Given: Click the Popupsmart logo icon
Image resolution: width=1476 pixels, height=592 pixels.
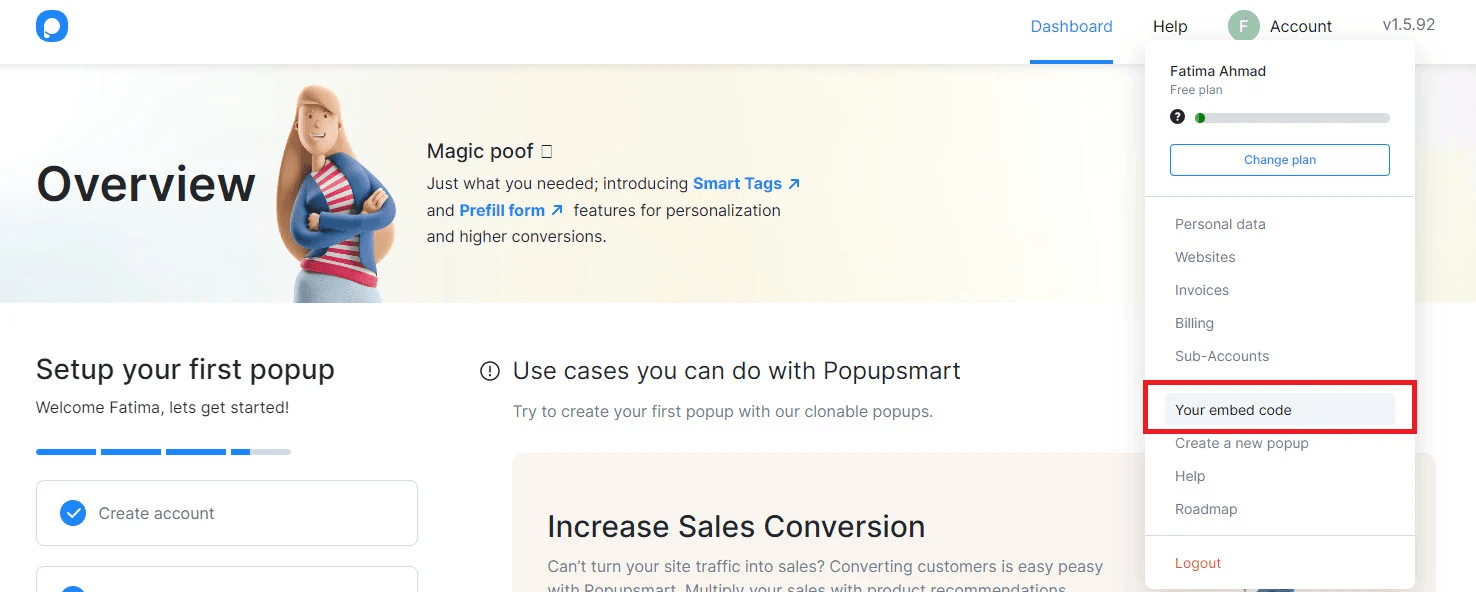Looking at the screenshot, I should point(51,27).
